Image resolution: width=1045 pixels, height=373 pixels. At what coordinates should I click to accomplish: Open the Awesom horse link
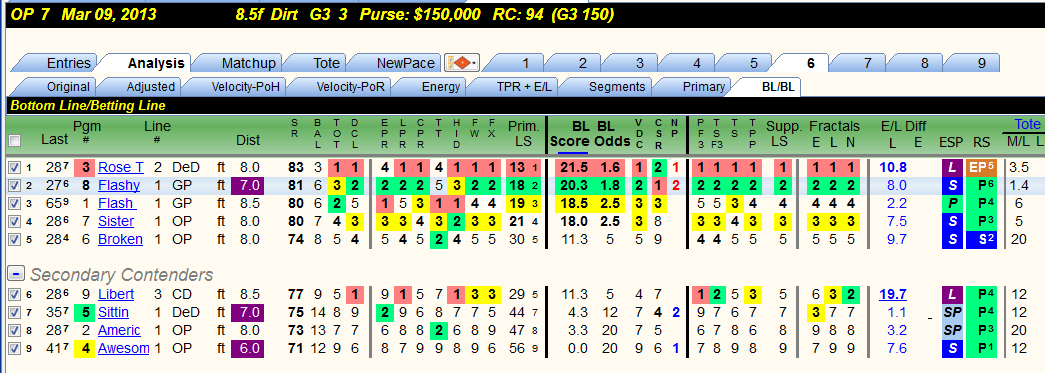pyautogui.click(x=124, y=348)
